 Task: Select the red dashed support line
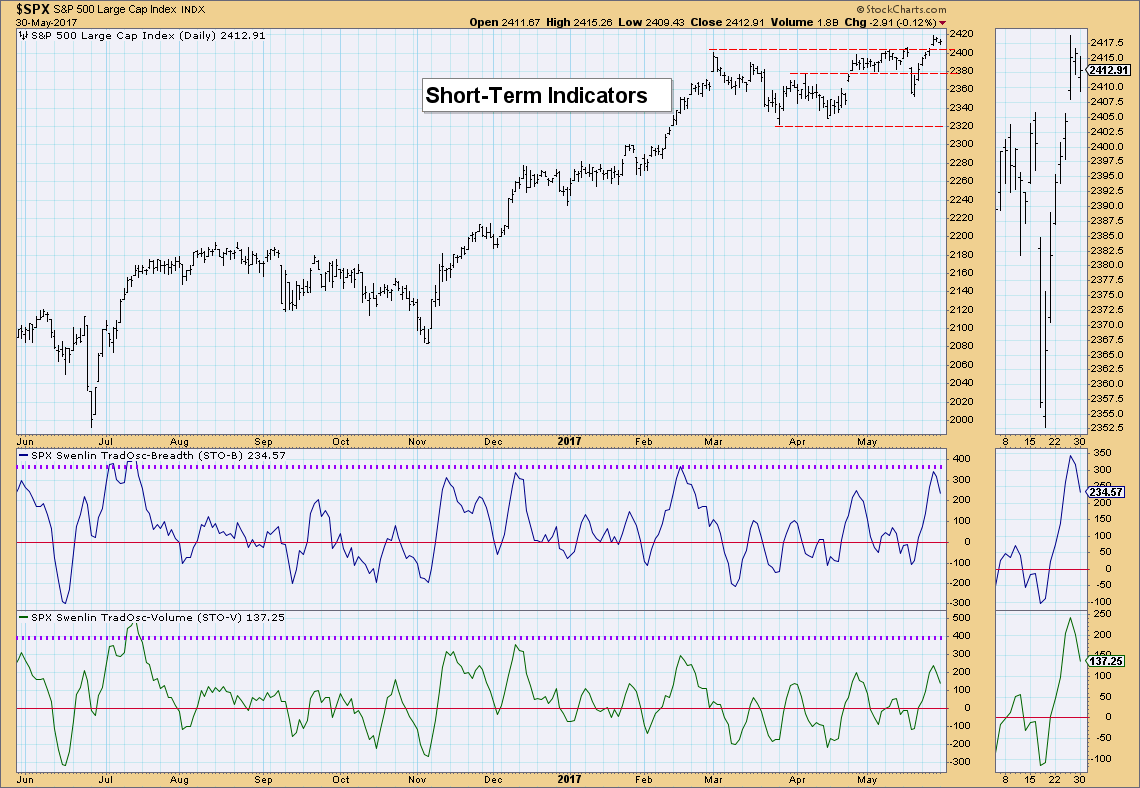coord(858,126)
